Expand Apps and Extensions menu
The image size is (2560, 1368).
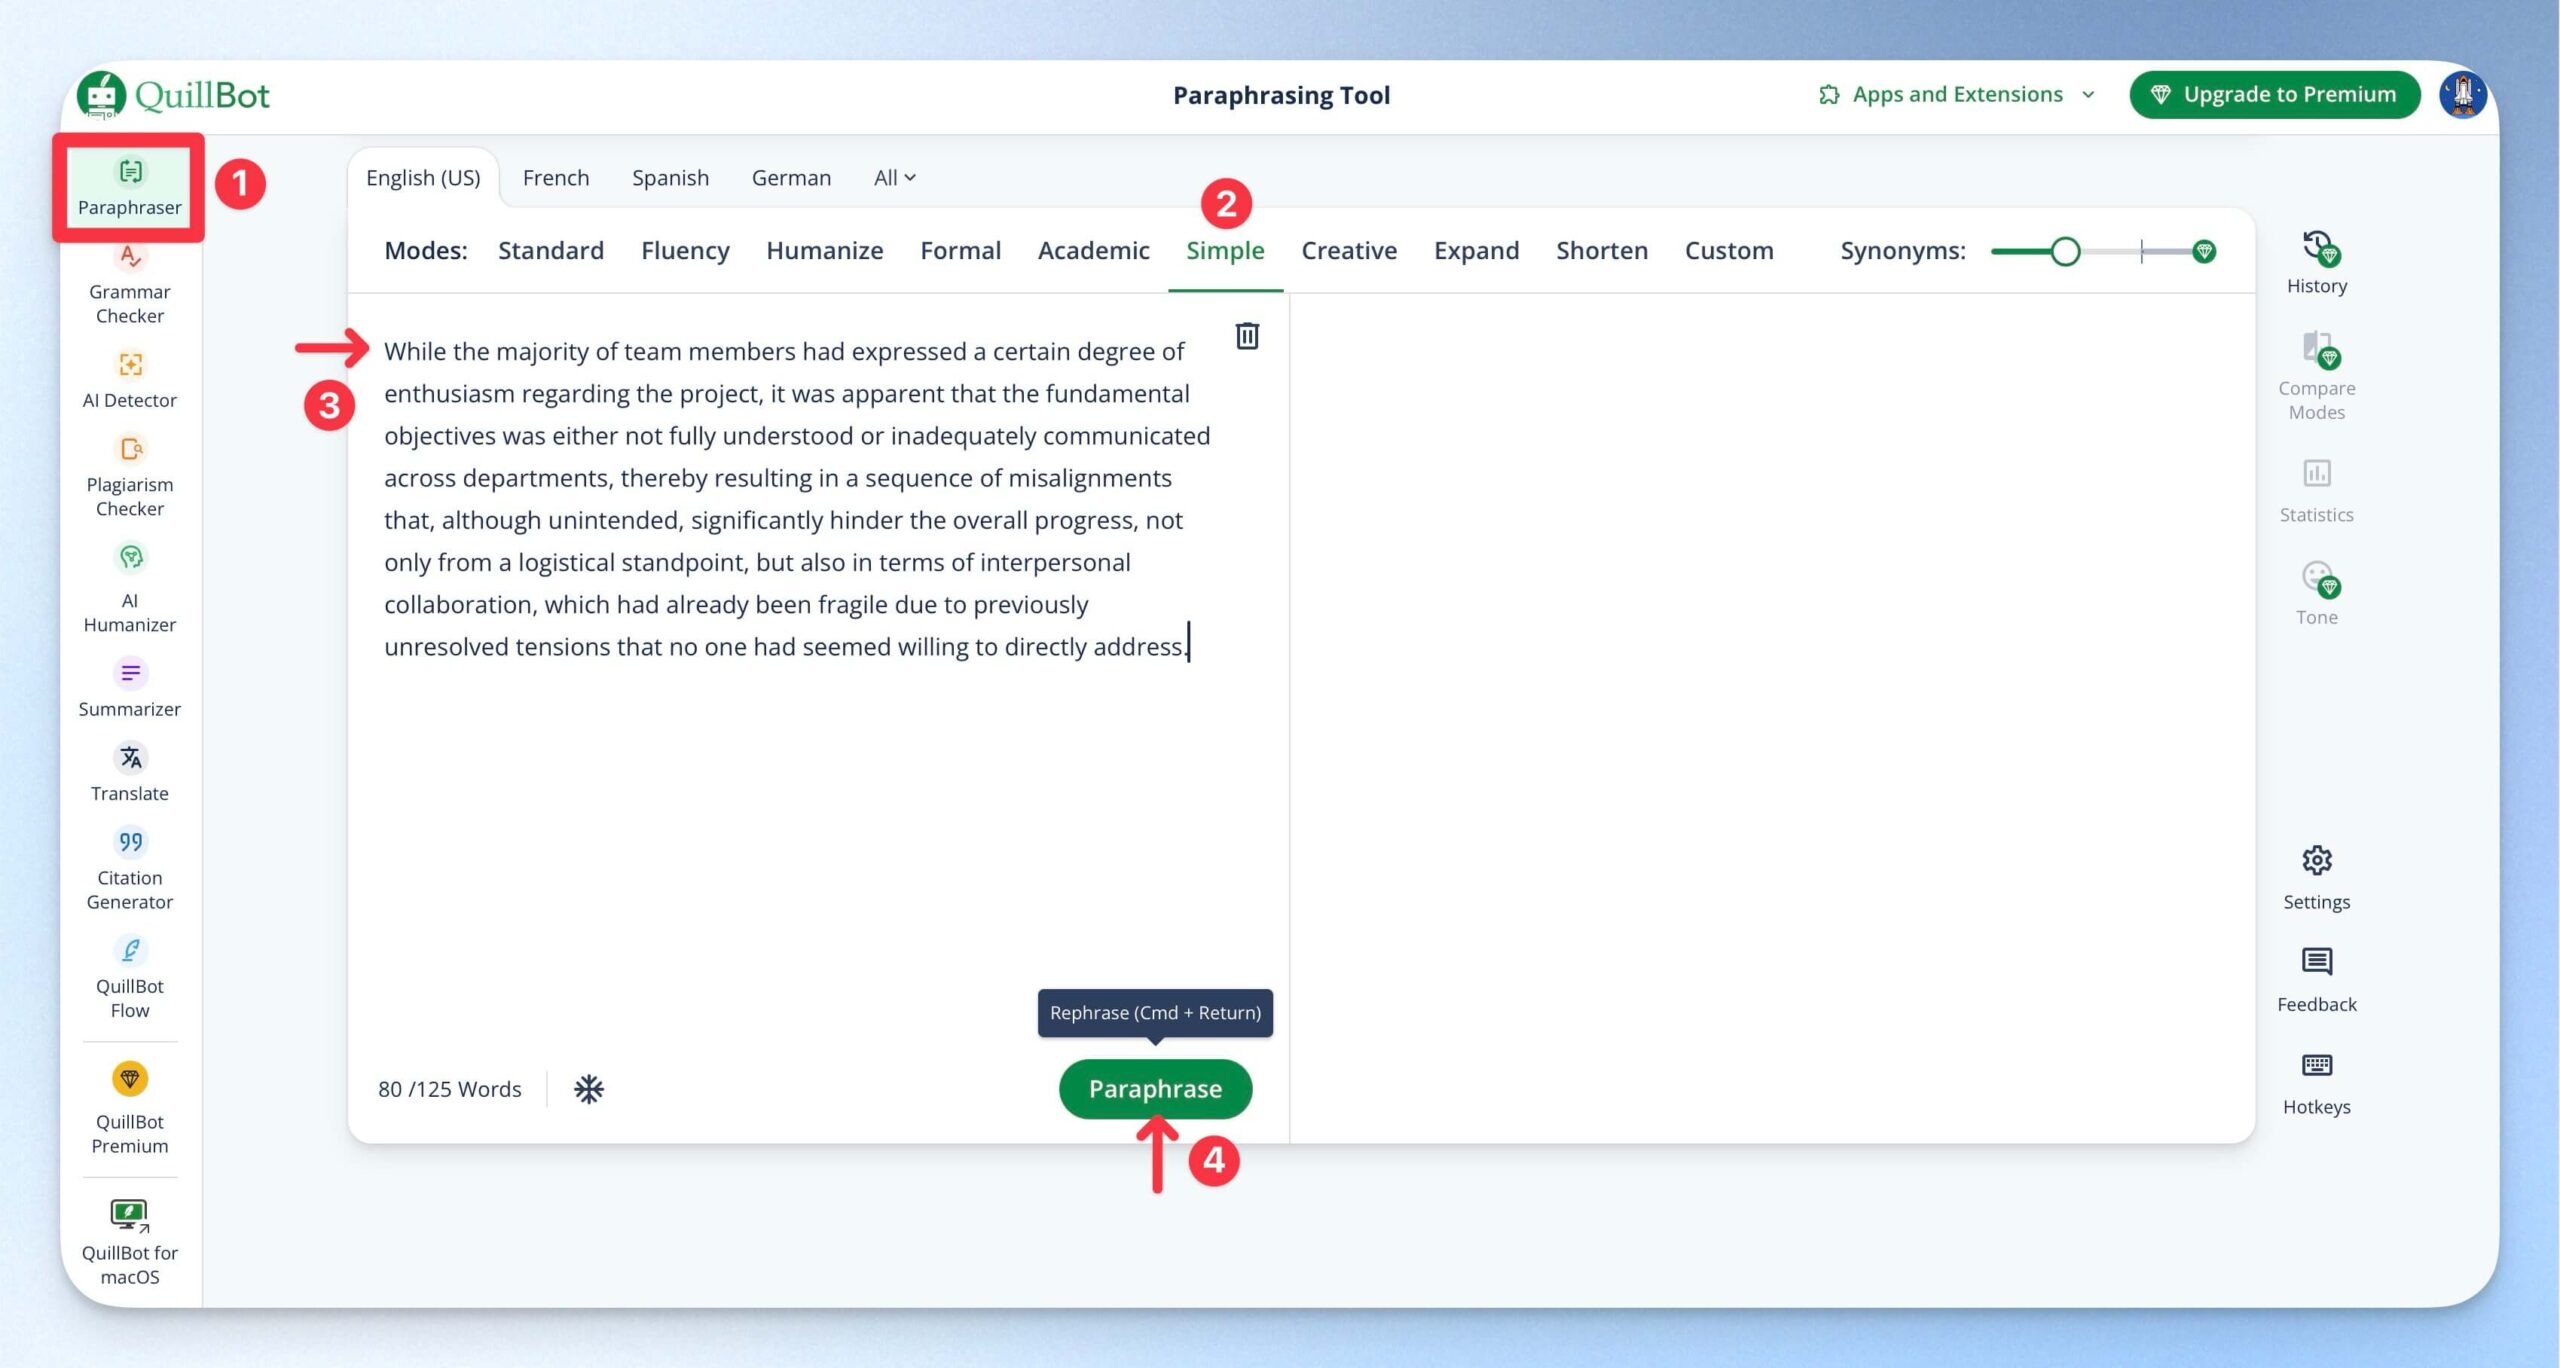point(1957,95)
